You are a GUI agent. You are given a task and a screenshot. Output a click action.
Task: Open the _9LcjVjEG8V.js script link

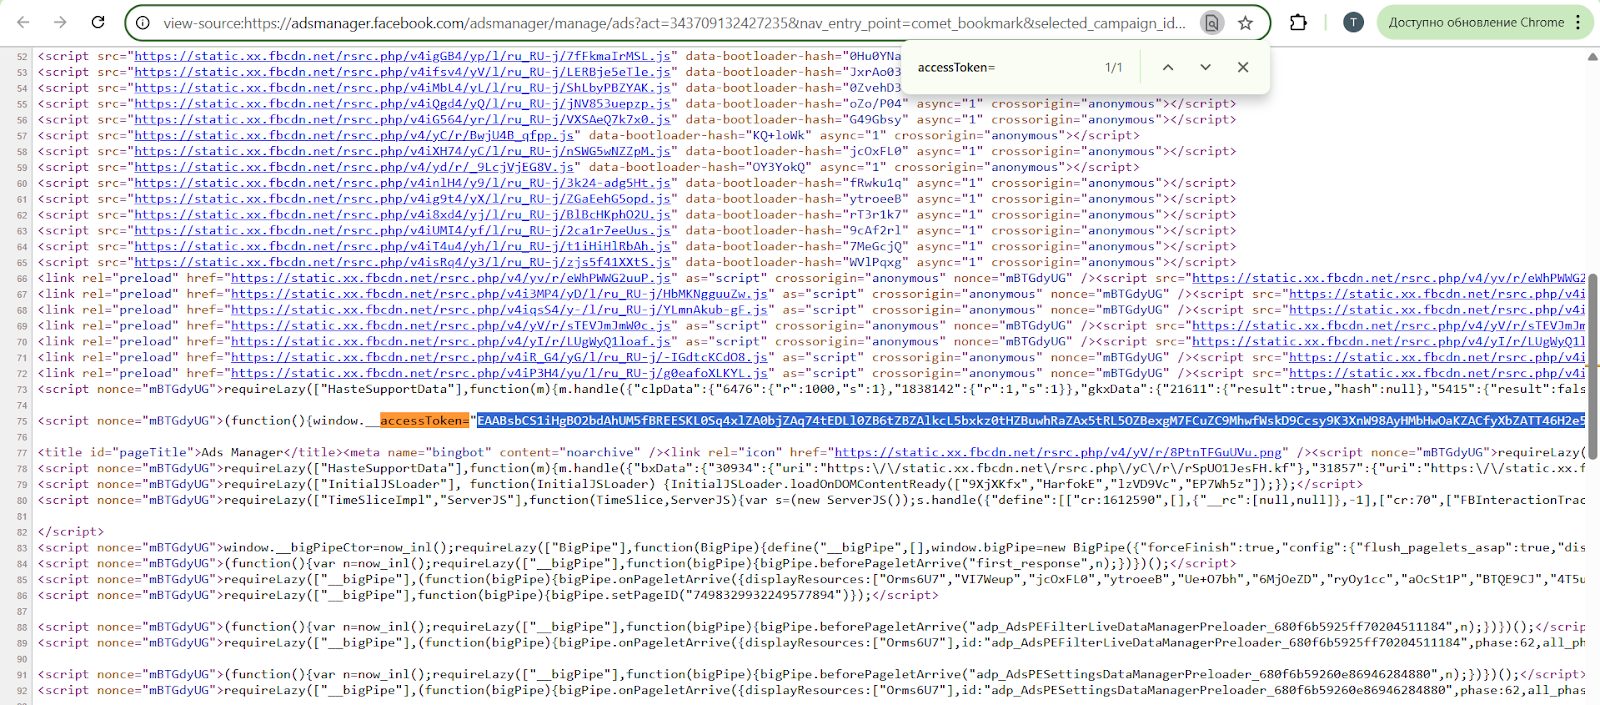coord(354,167)
